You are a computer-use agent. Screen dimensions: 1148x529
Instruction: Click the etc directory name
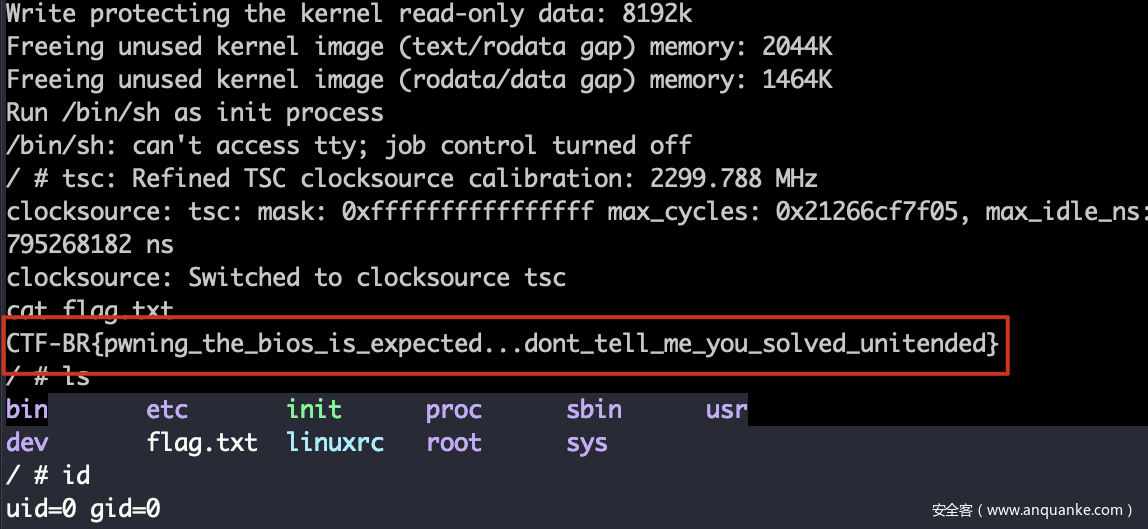pos(167,410)
